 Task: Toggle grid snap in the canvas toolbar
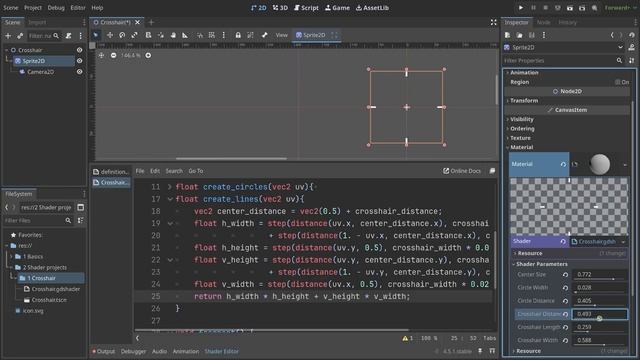[x=211, y=35]
